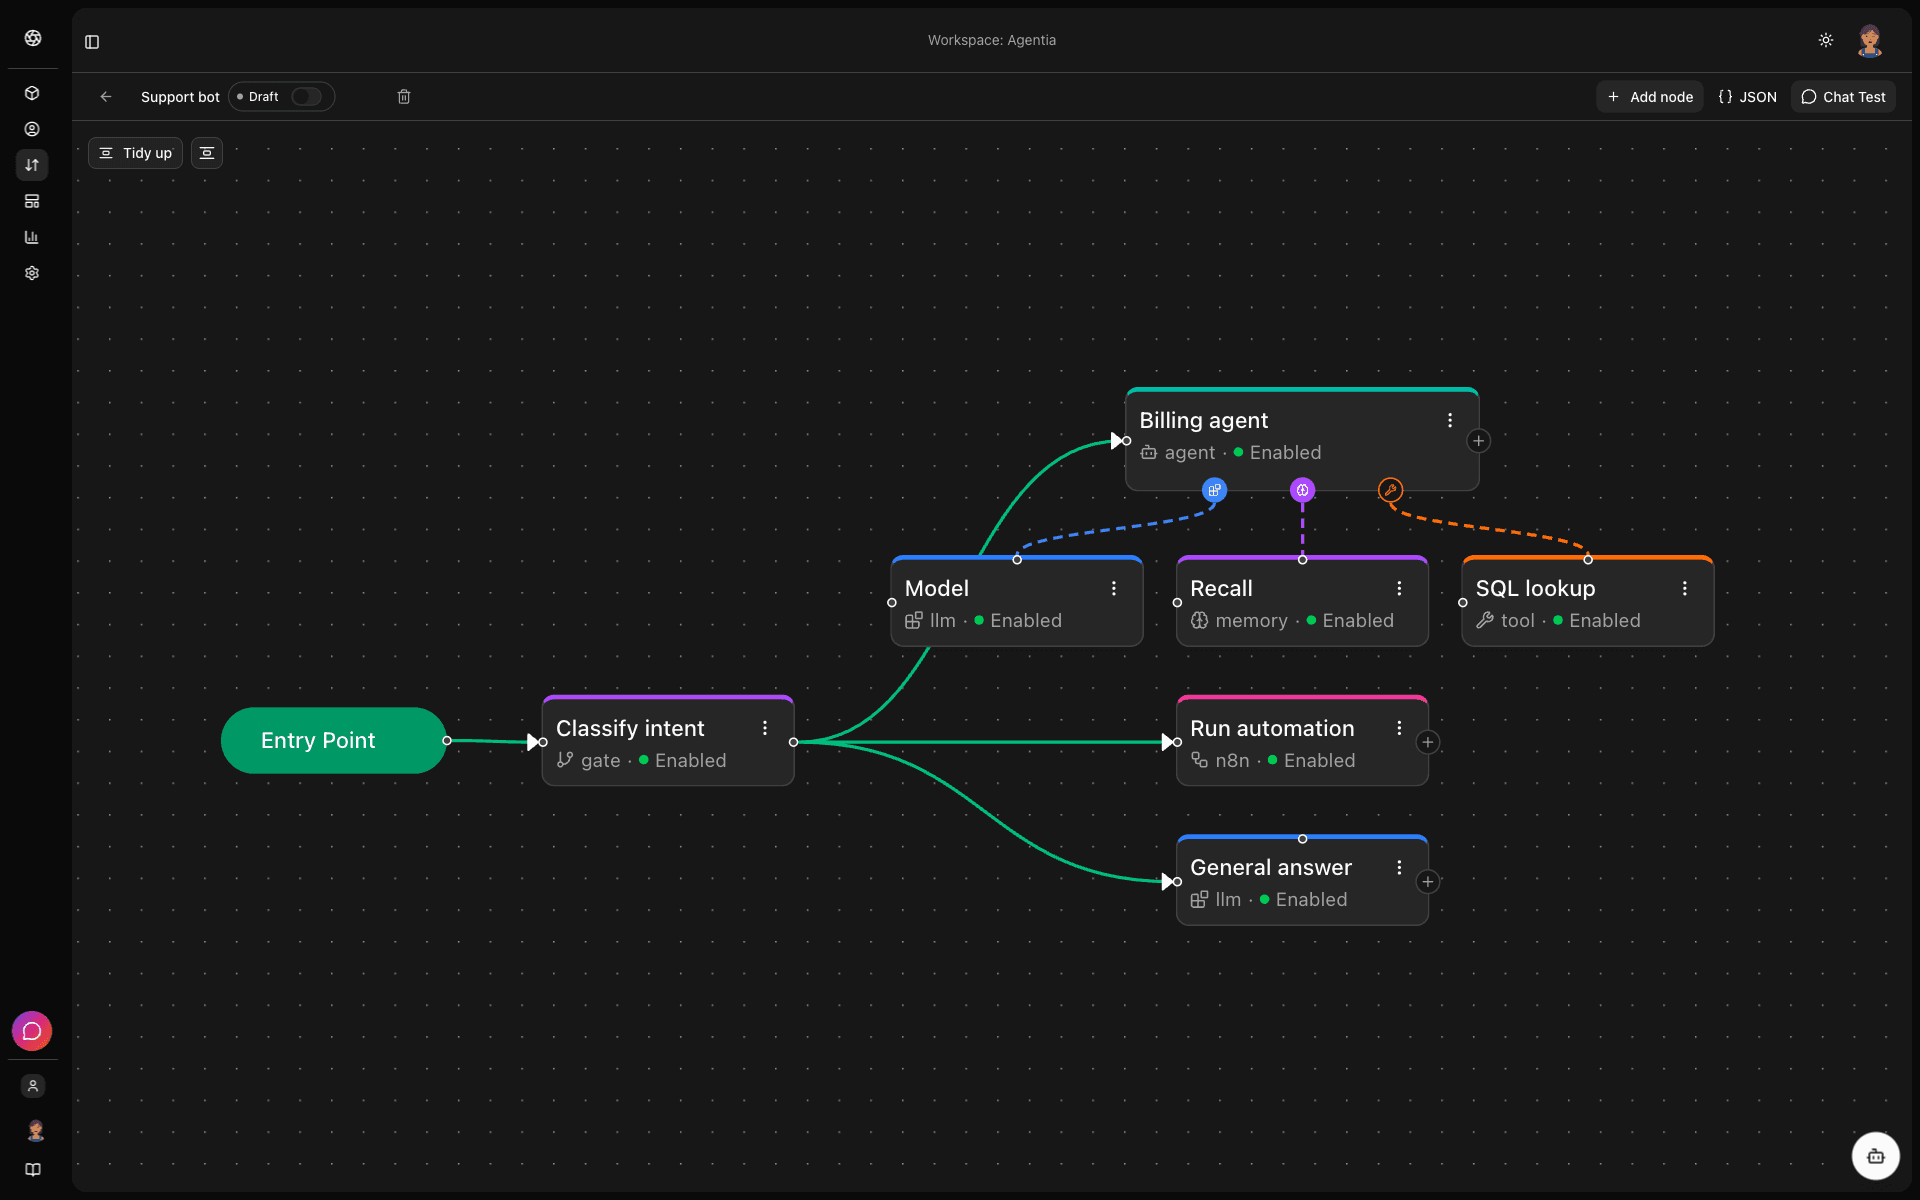
Task: Click the Recall left handle
Action: [x=1177, y=603]
